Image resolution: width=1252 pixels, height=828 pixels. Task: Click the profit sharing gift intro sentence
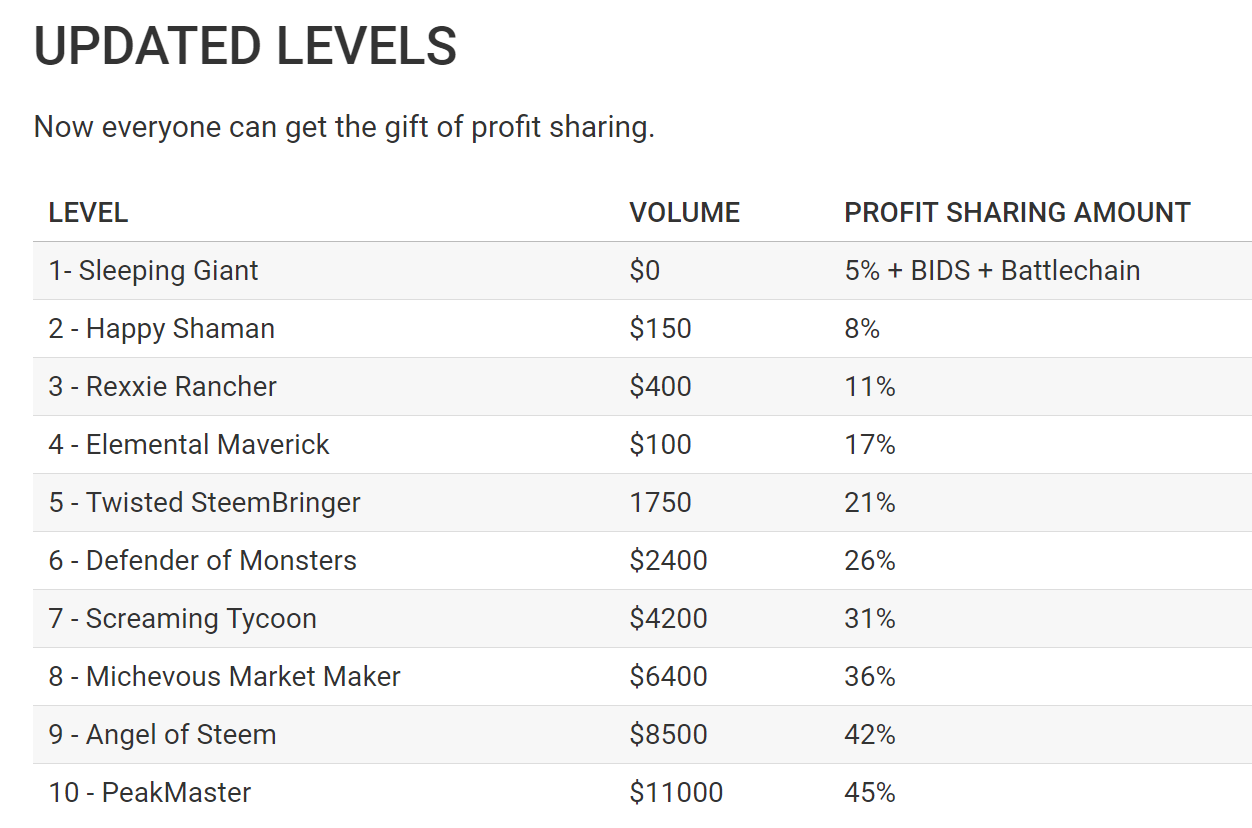344,128
